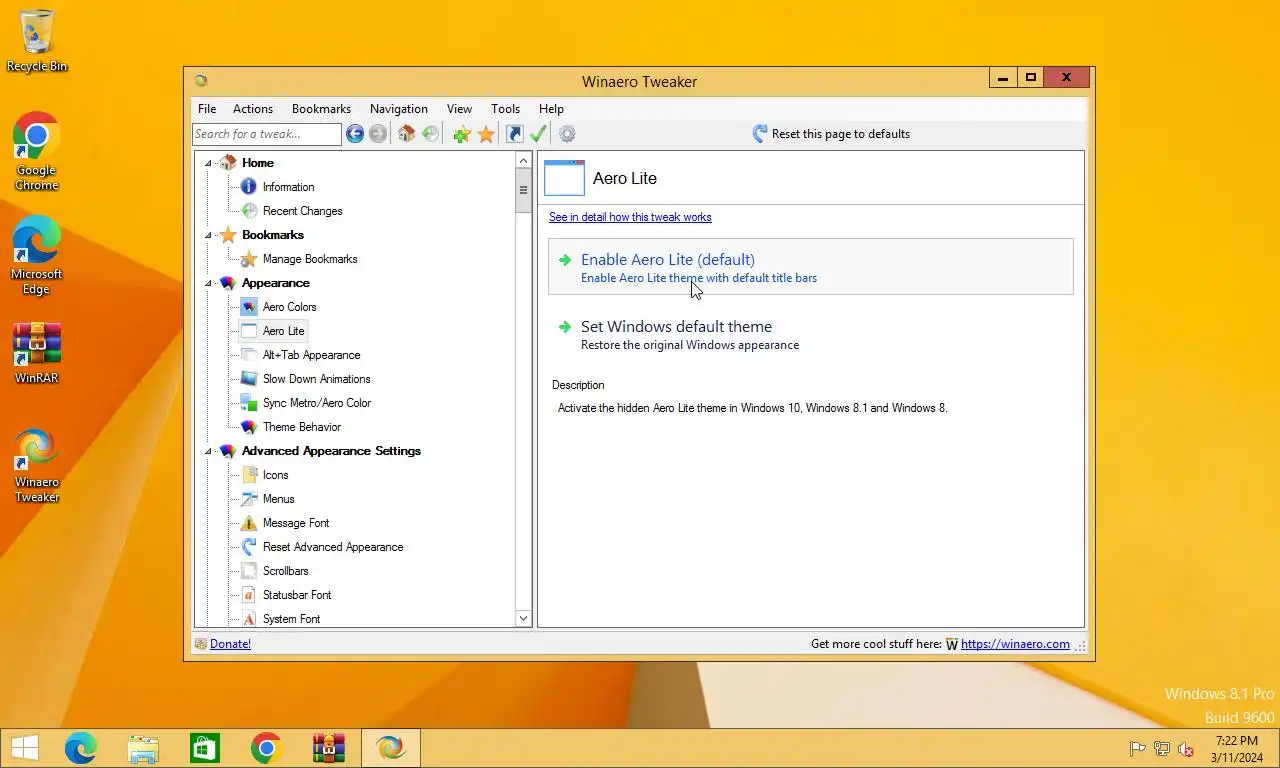Open the Tools menu

click(505, 109)
